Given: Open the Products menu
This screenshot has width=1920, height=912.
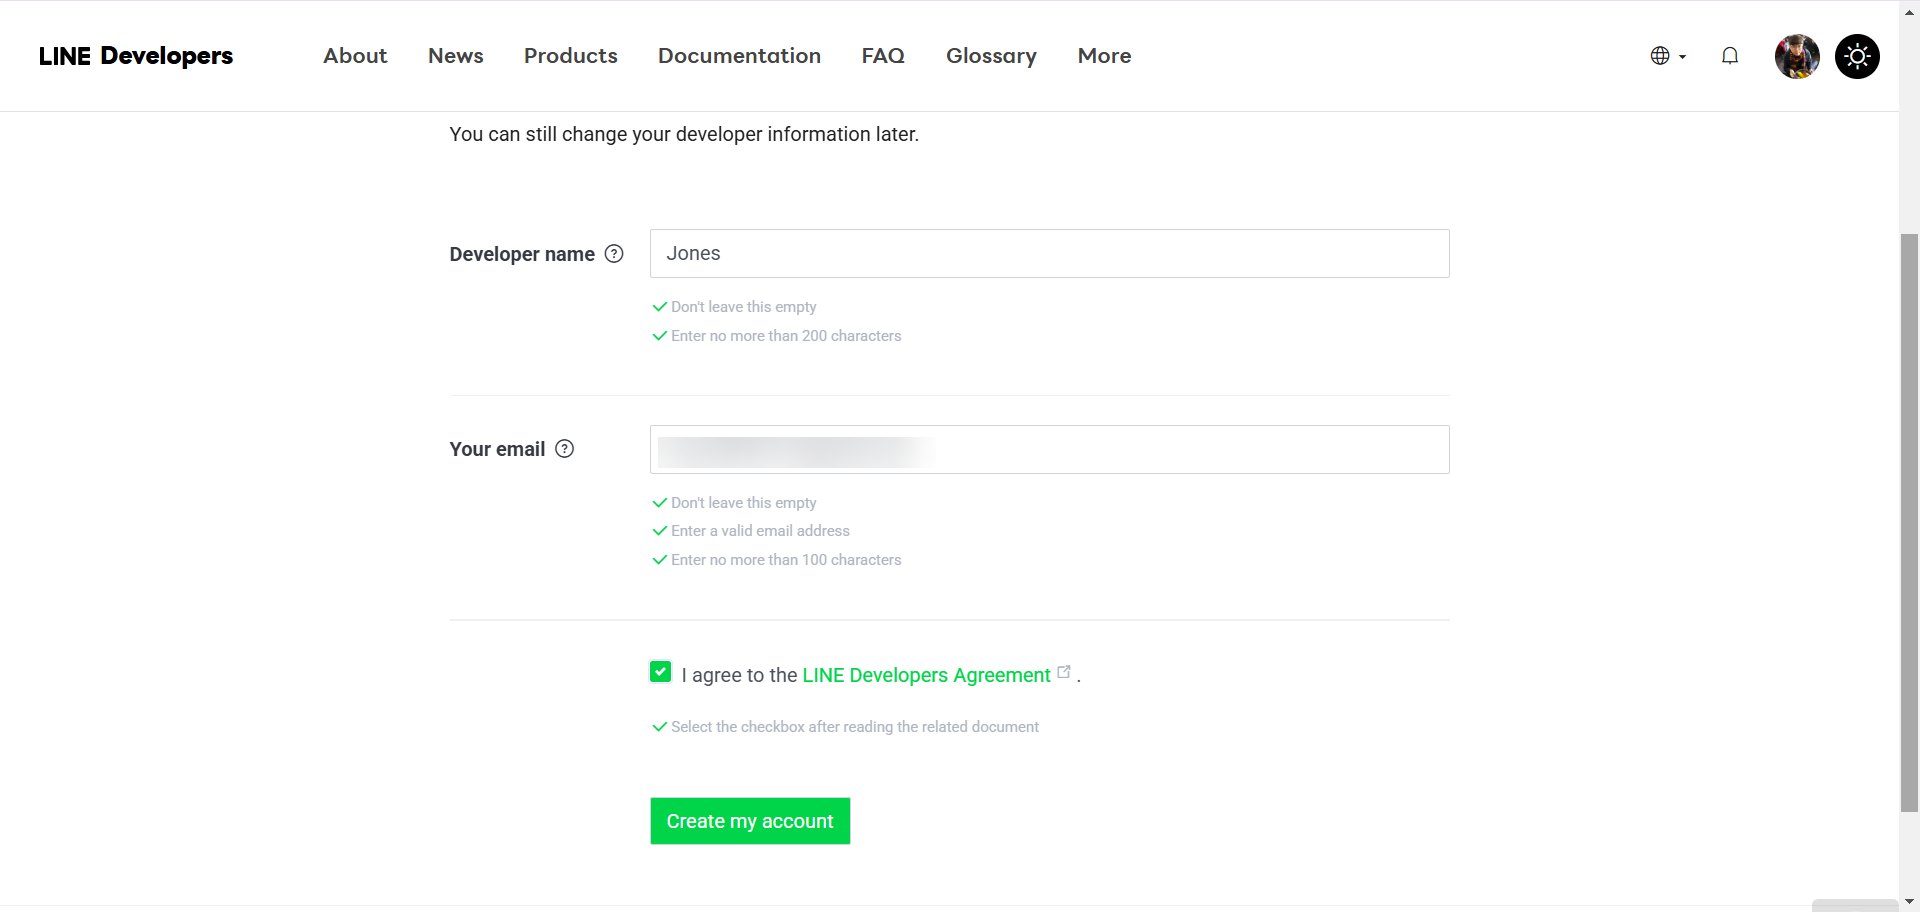Looking at the screenshot, I should (x=571, y=56).
